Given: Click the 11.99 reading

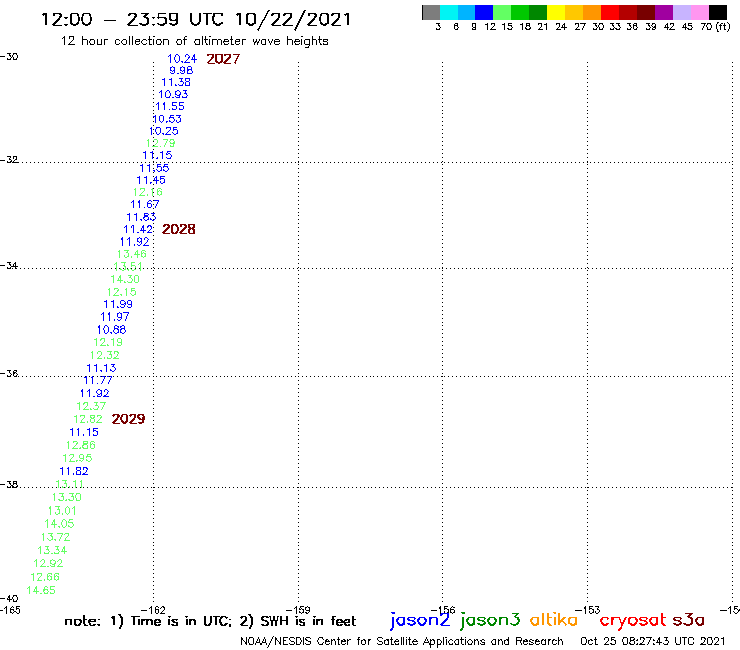Looking at the screenshot, I should (118, 304).
